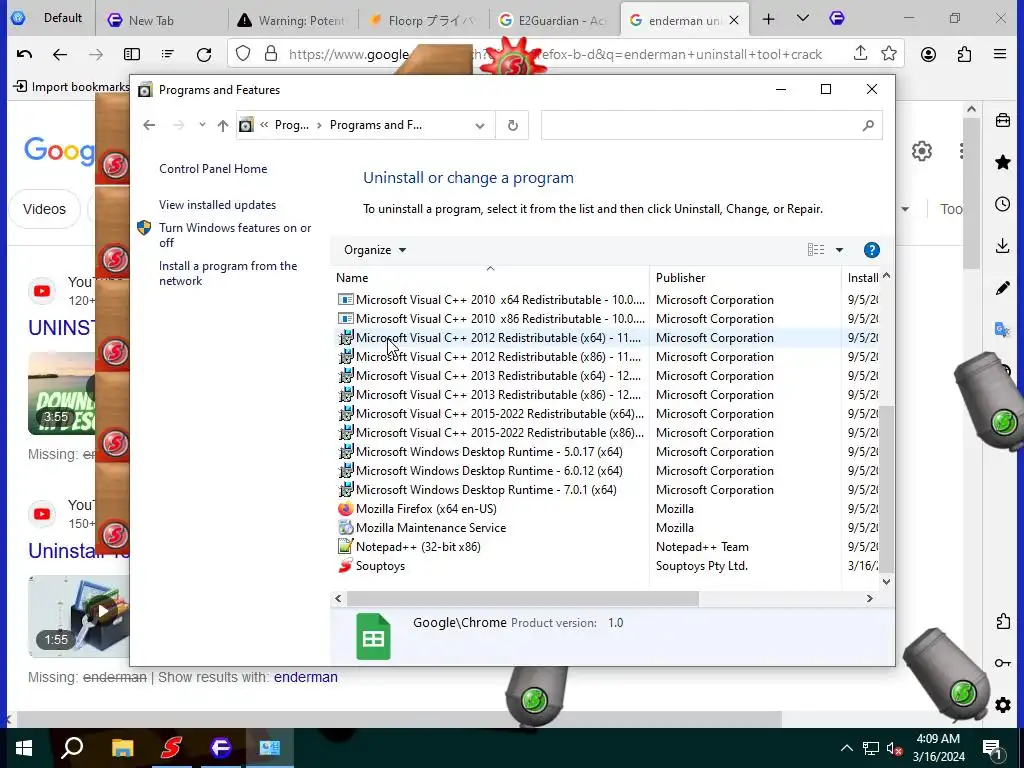
Task: Select Microsoft Visual C++ 2010 x64 Redistributable
Action: coord(500,300)
